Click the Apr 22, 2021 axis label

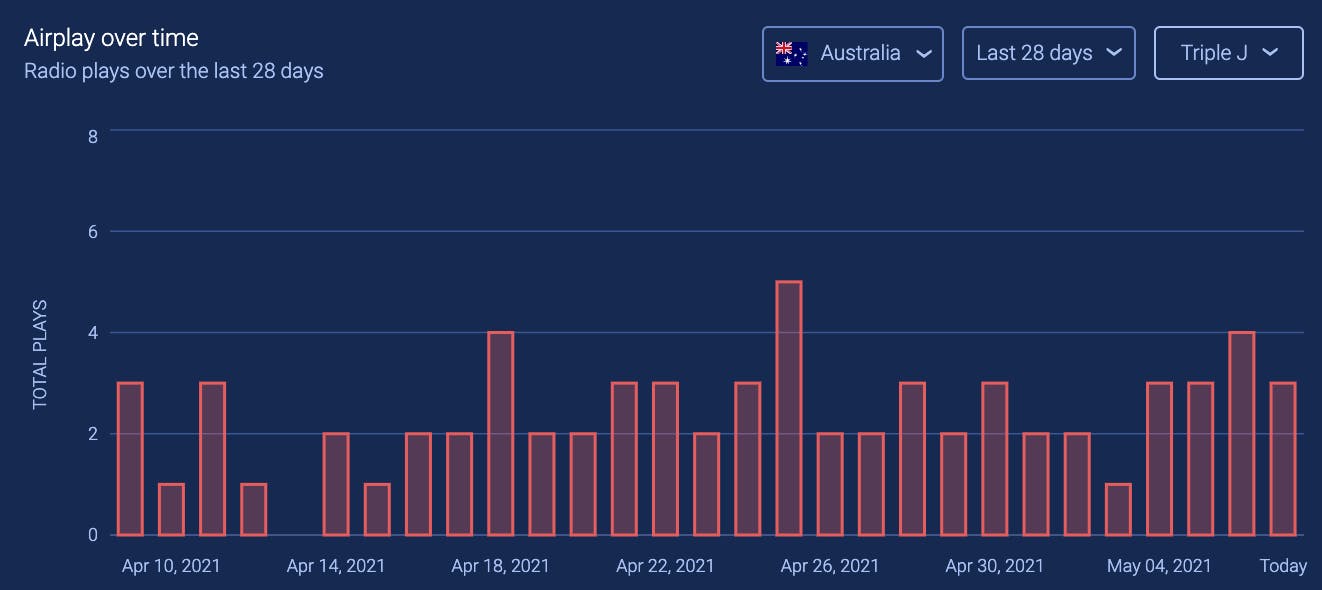tap(665, 565)
